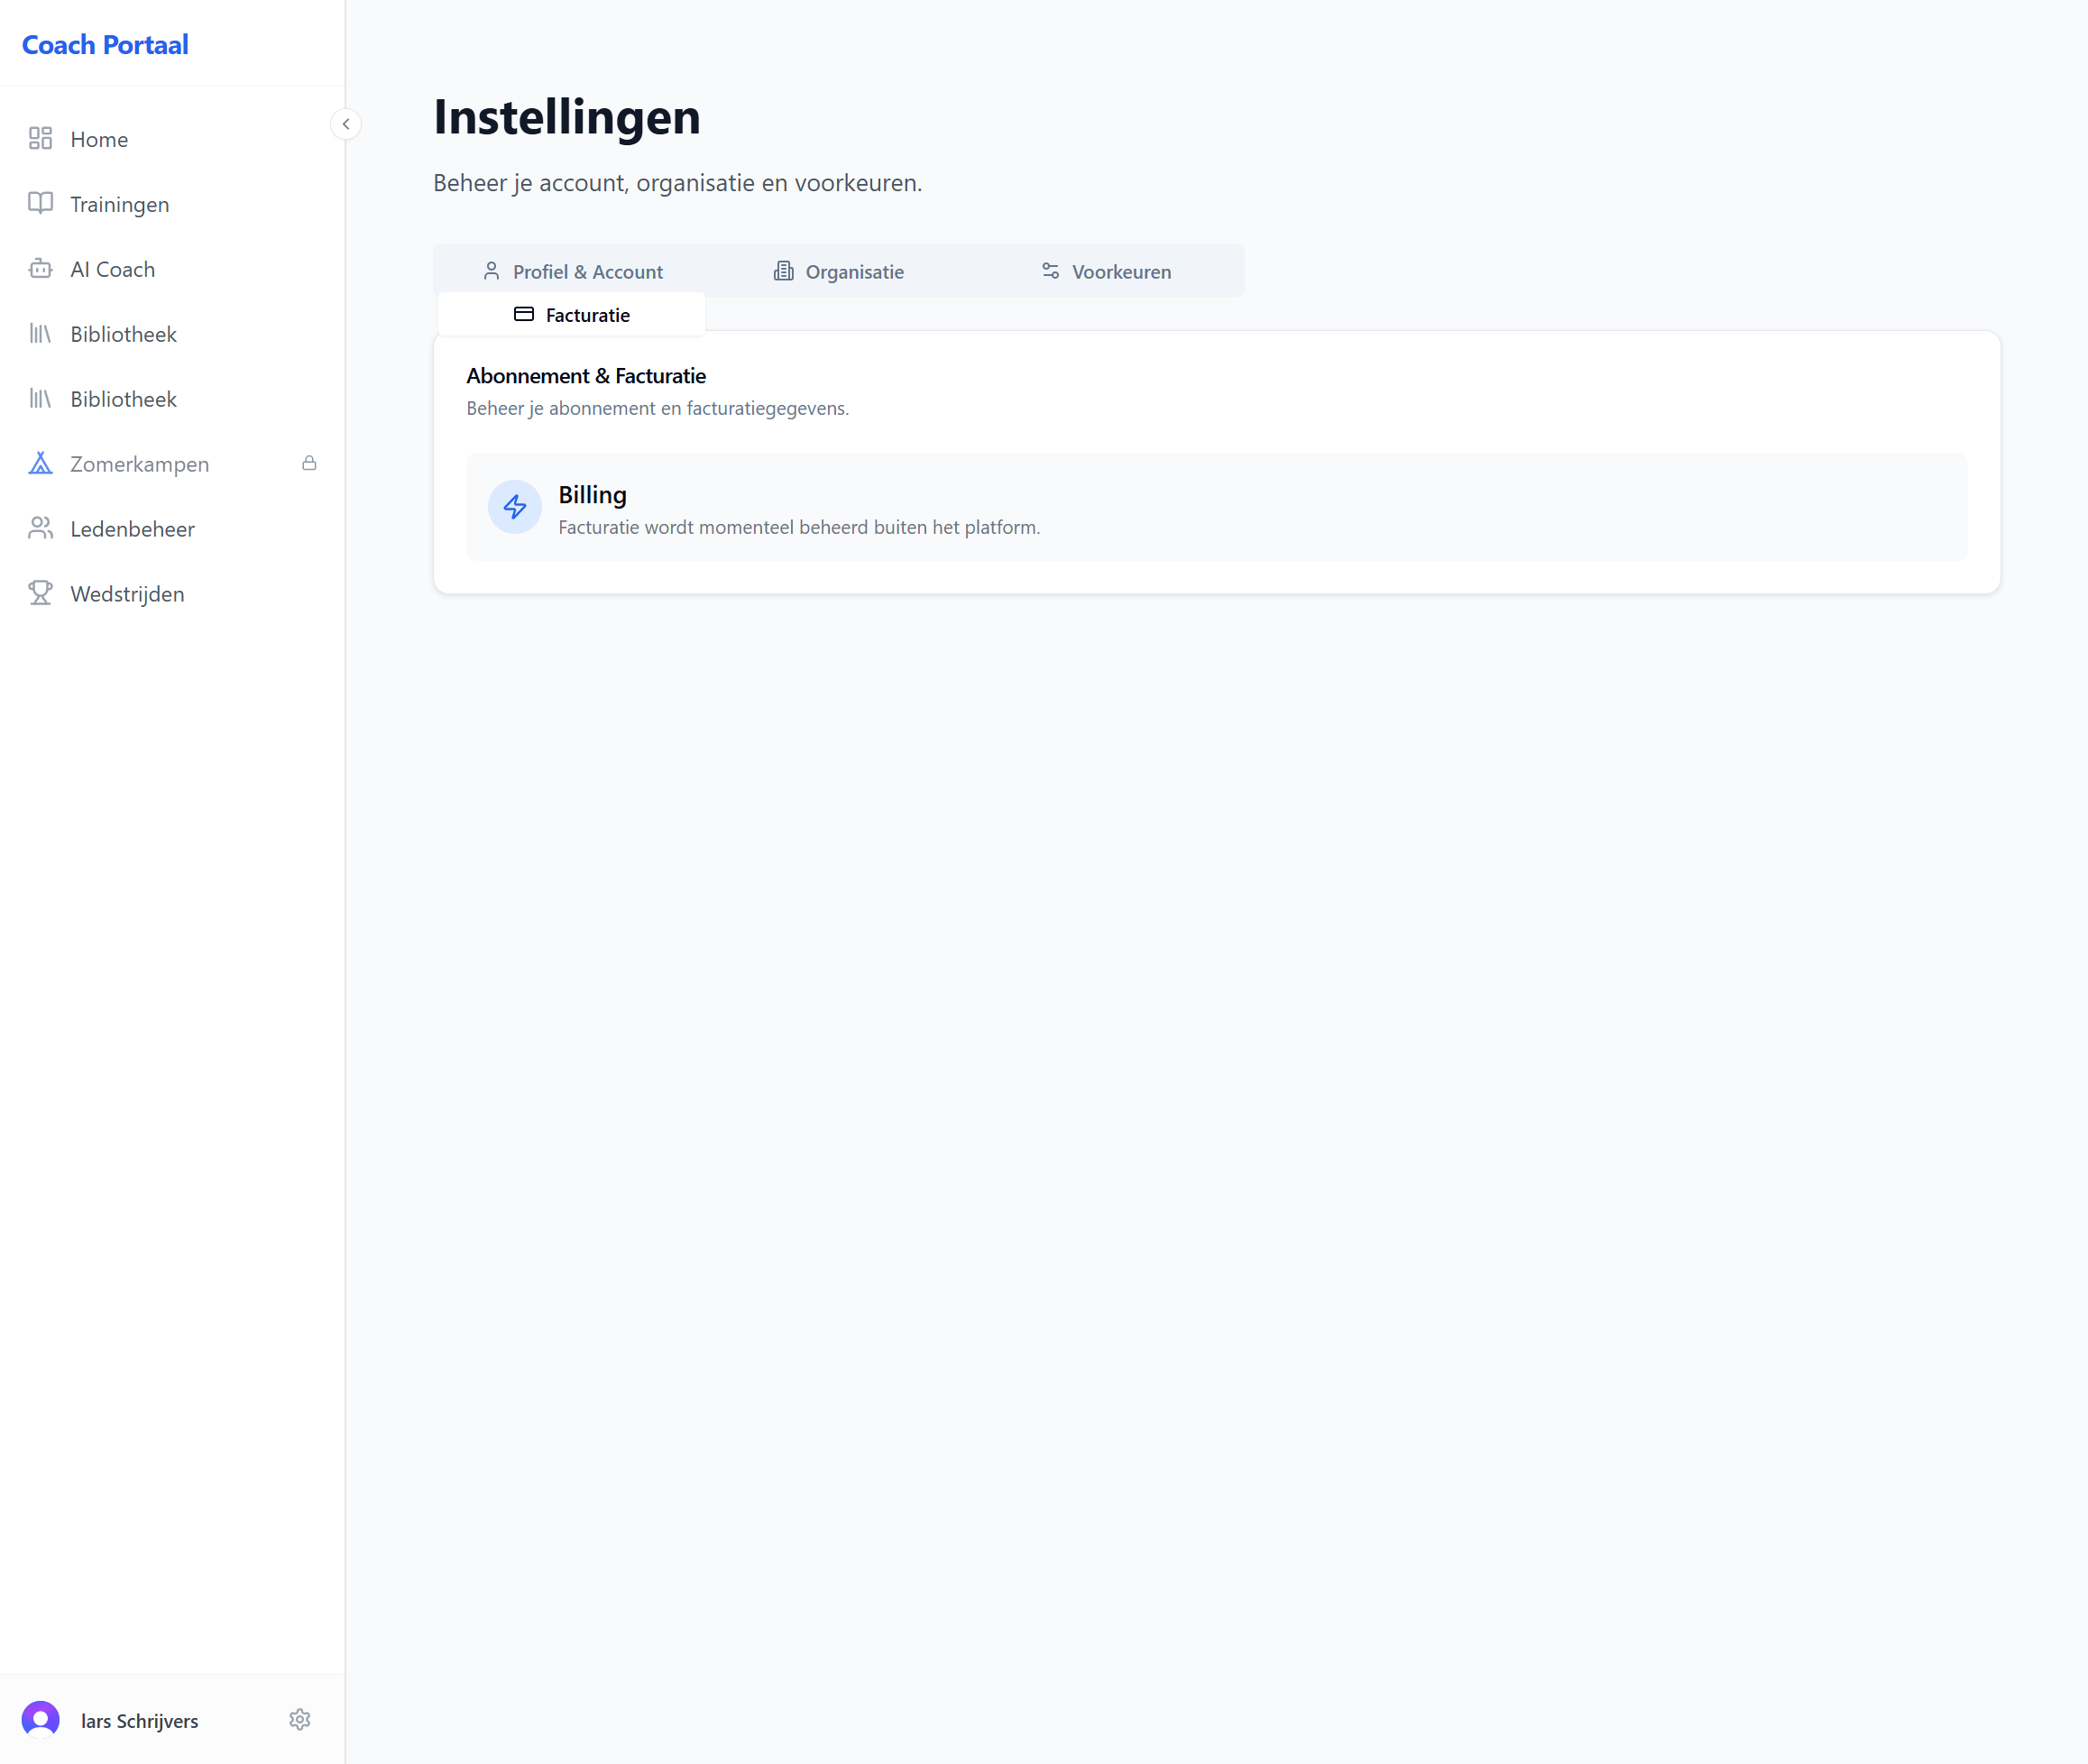Open settings via sidebar gear icon
Image resolution: width=2088 pixels, height=1764 pixels.
coord(300,1719)
